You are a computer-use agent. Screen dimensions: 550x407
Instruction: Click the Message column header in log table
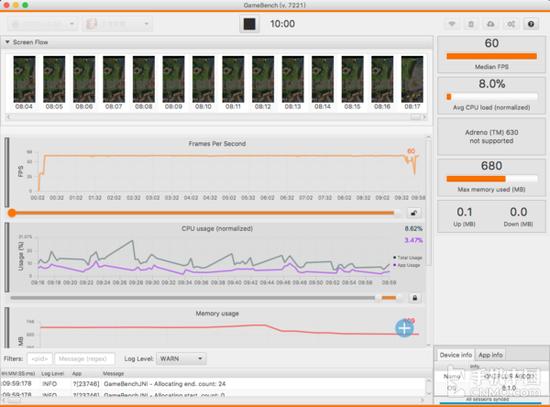(x=113, y=373)
